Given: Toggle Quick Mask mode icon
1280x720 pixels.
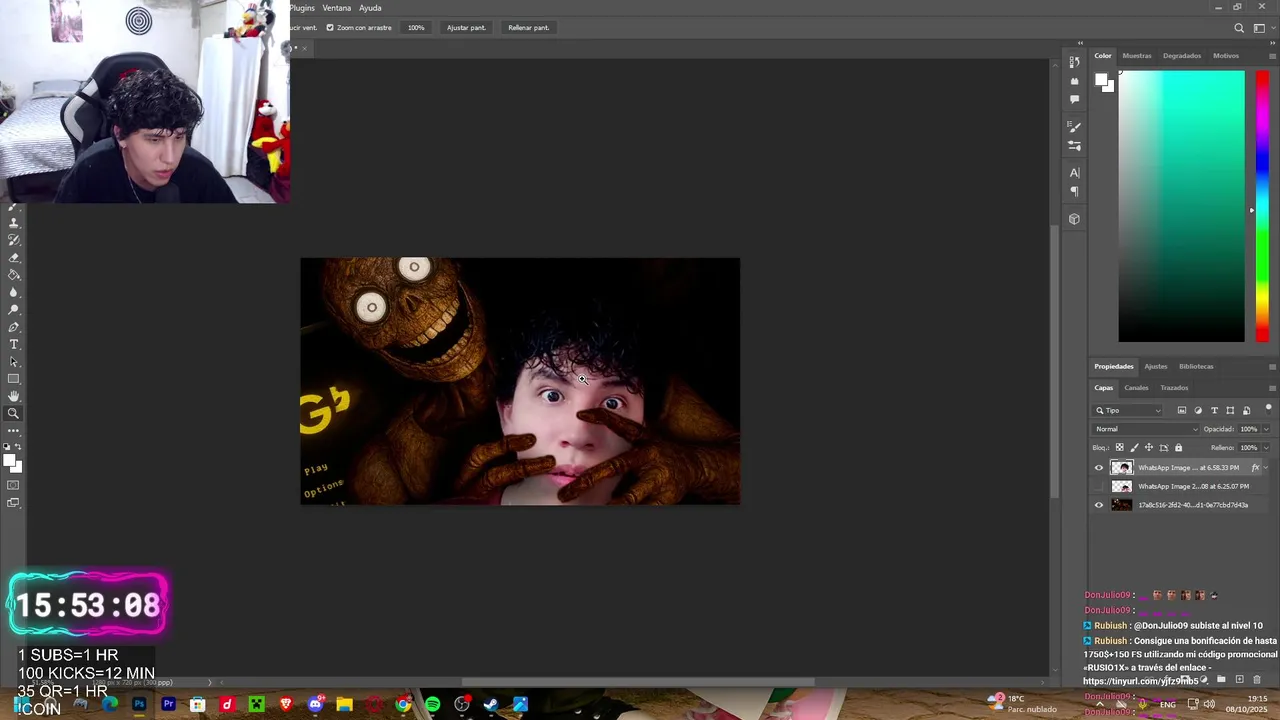Looking at the screenshot, I should coord(14,485).
